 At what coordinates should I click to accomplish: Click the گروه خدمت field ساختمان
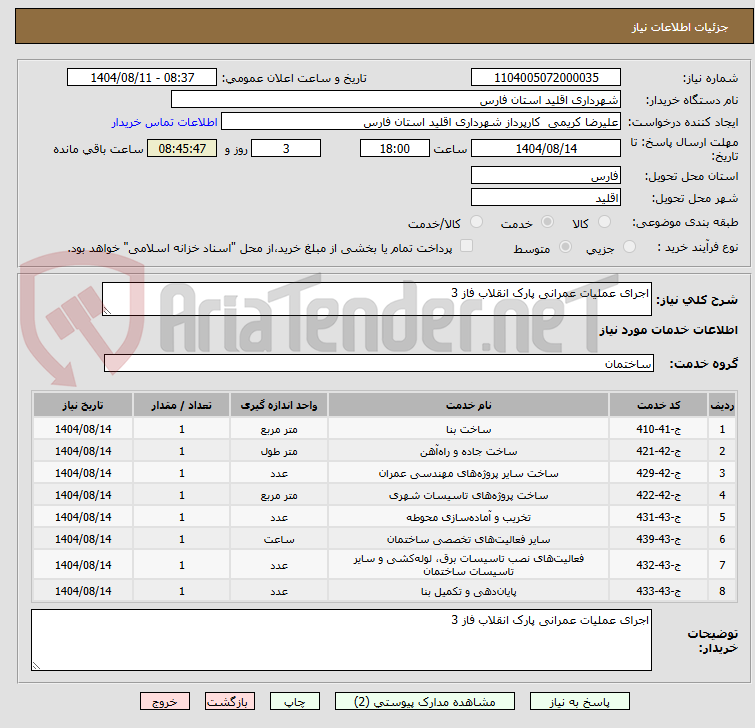point(379,364)
